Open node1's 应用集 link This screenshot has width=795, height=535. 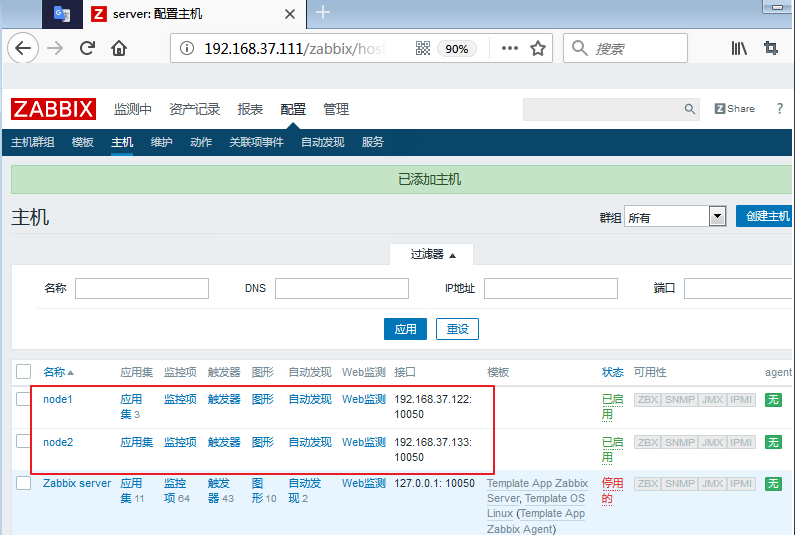(x=131, y=407)
